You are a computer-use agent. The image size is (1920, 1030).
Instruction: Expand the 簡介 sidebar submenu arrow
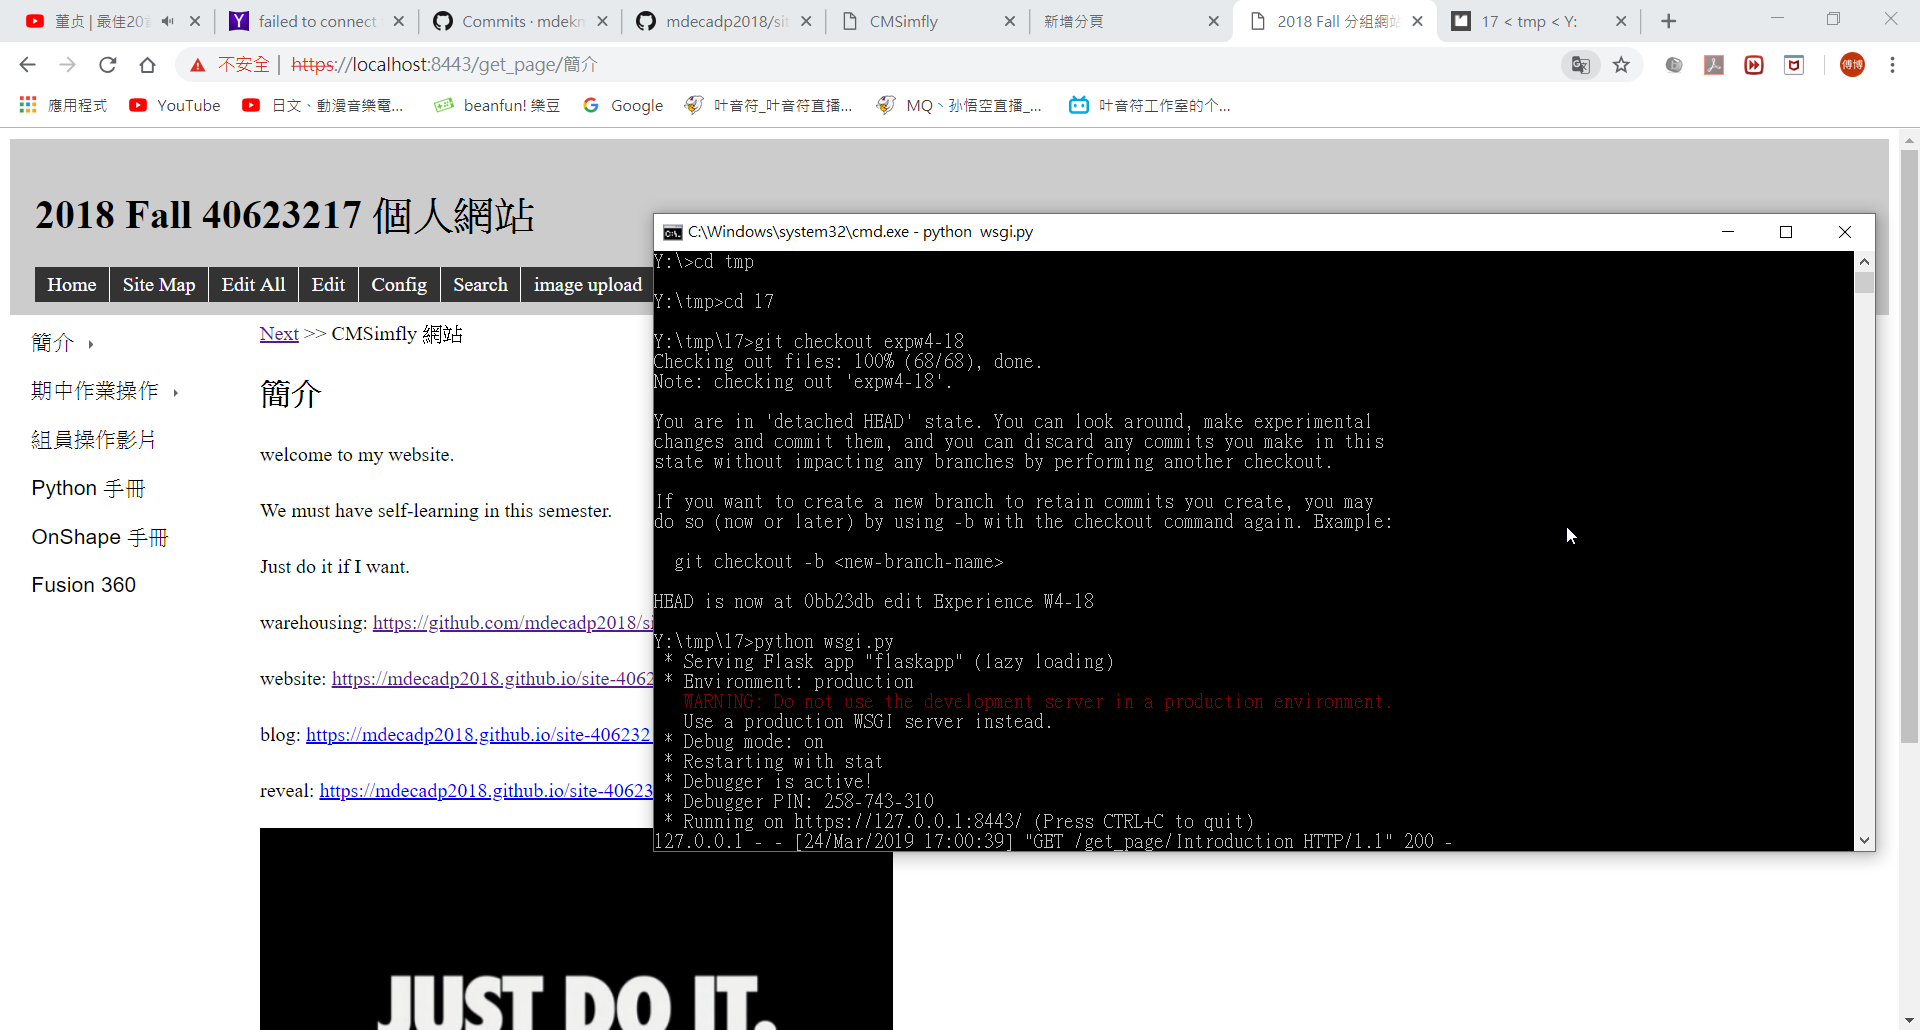point(91,344)
